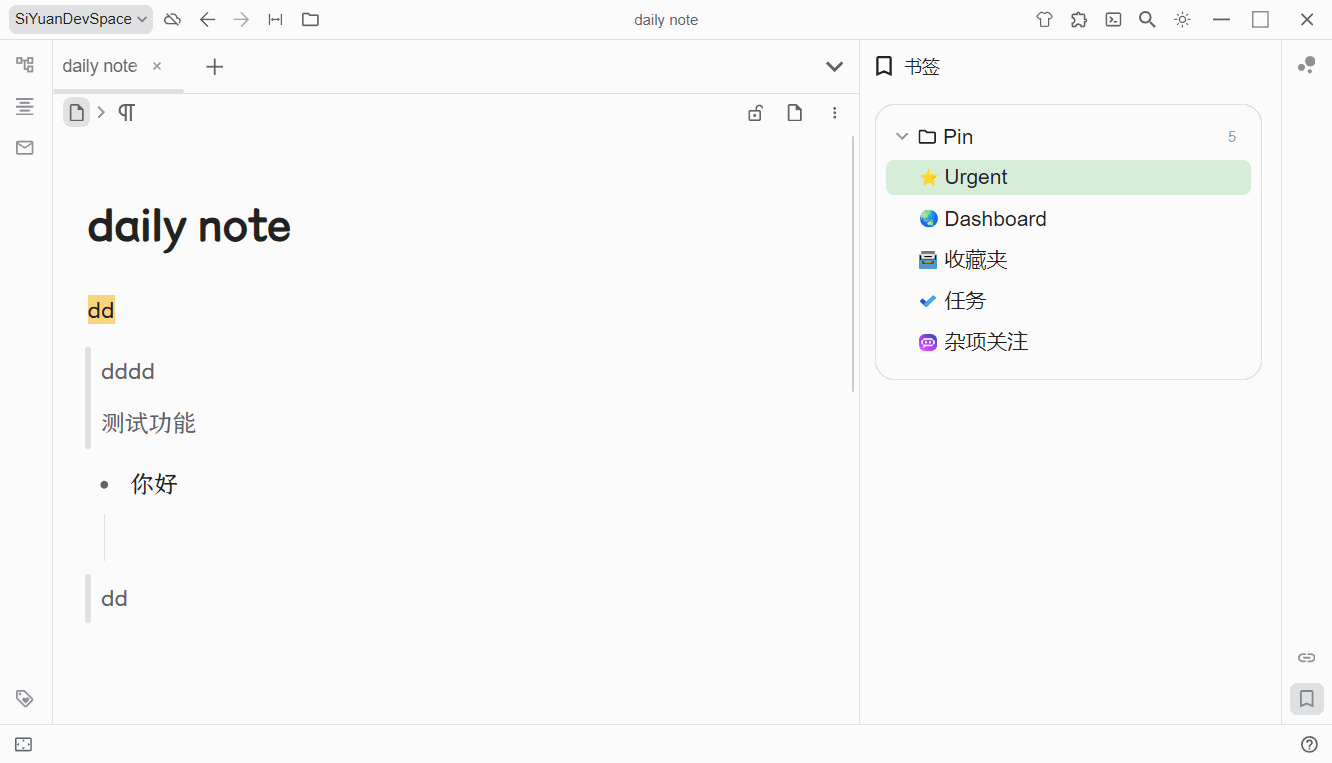Maximize the SiYuan window
Screen dimensions: 1332x763
tap(1260, 19)
